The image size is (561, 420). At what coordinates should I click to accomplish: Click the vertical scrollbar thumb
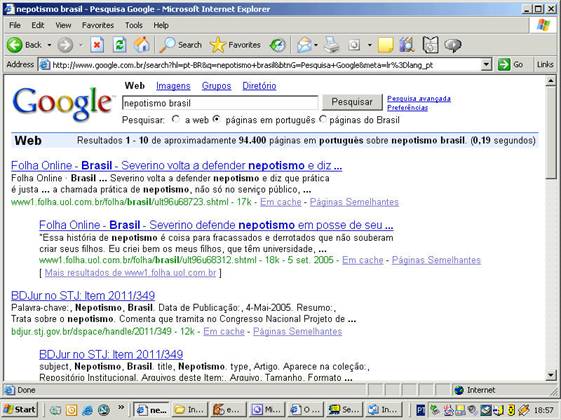[x=551, y=132]
